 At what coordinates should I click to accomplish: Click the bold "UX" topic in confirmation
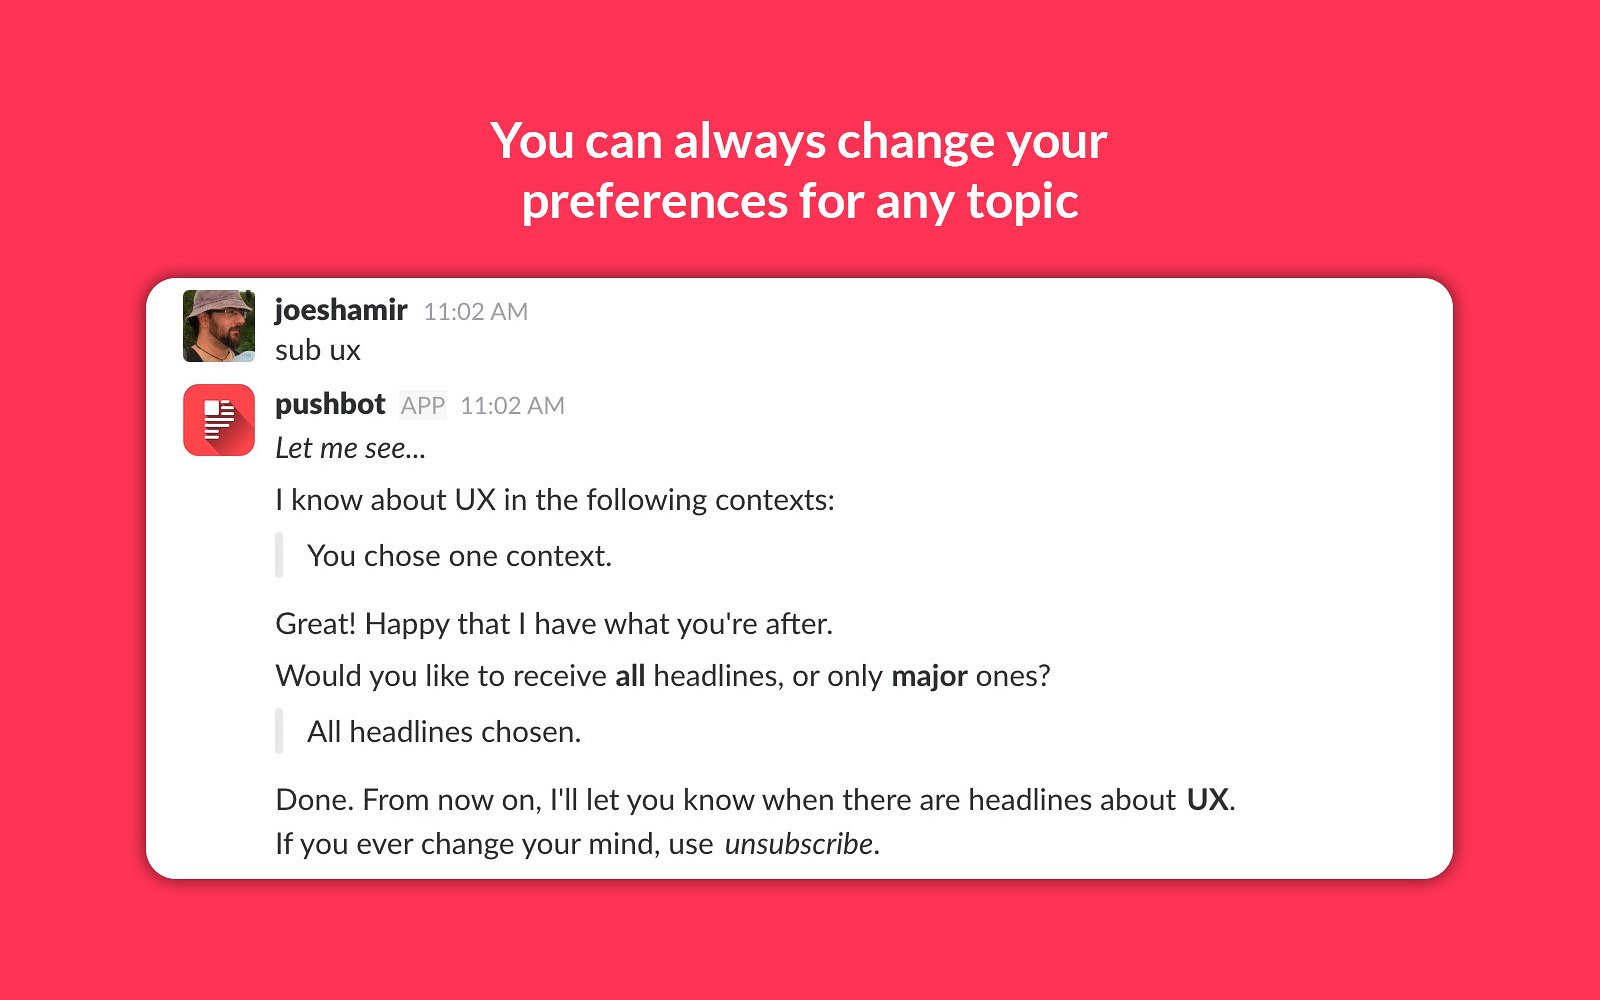[x=1207, y=800]
